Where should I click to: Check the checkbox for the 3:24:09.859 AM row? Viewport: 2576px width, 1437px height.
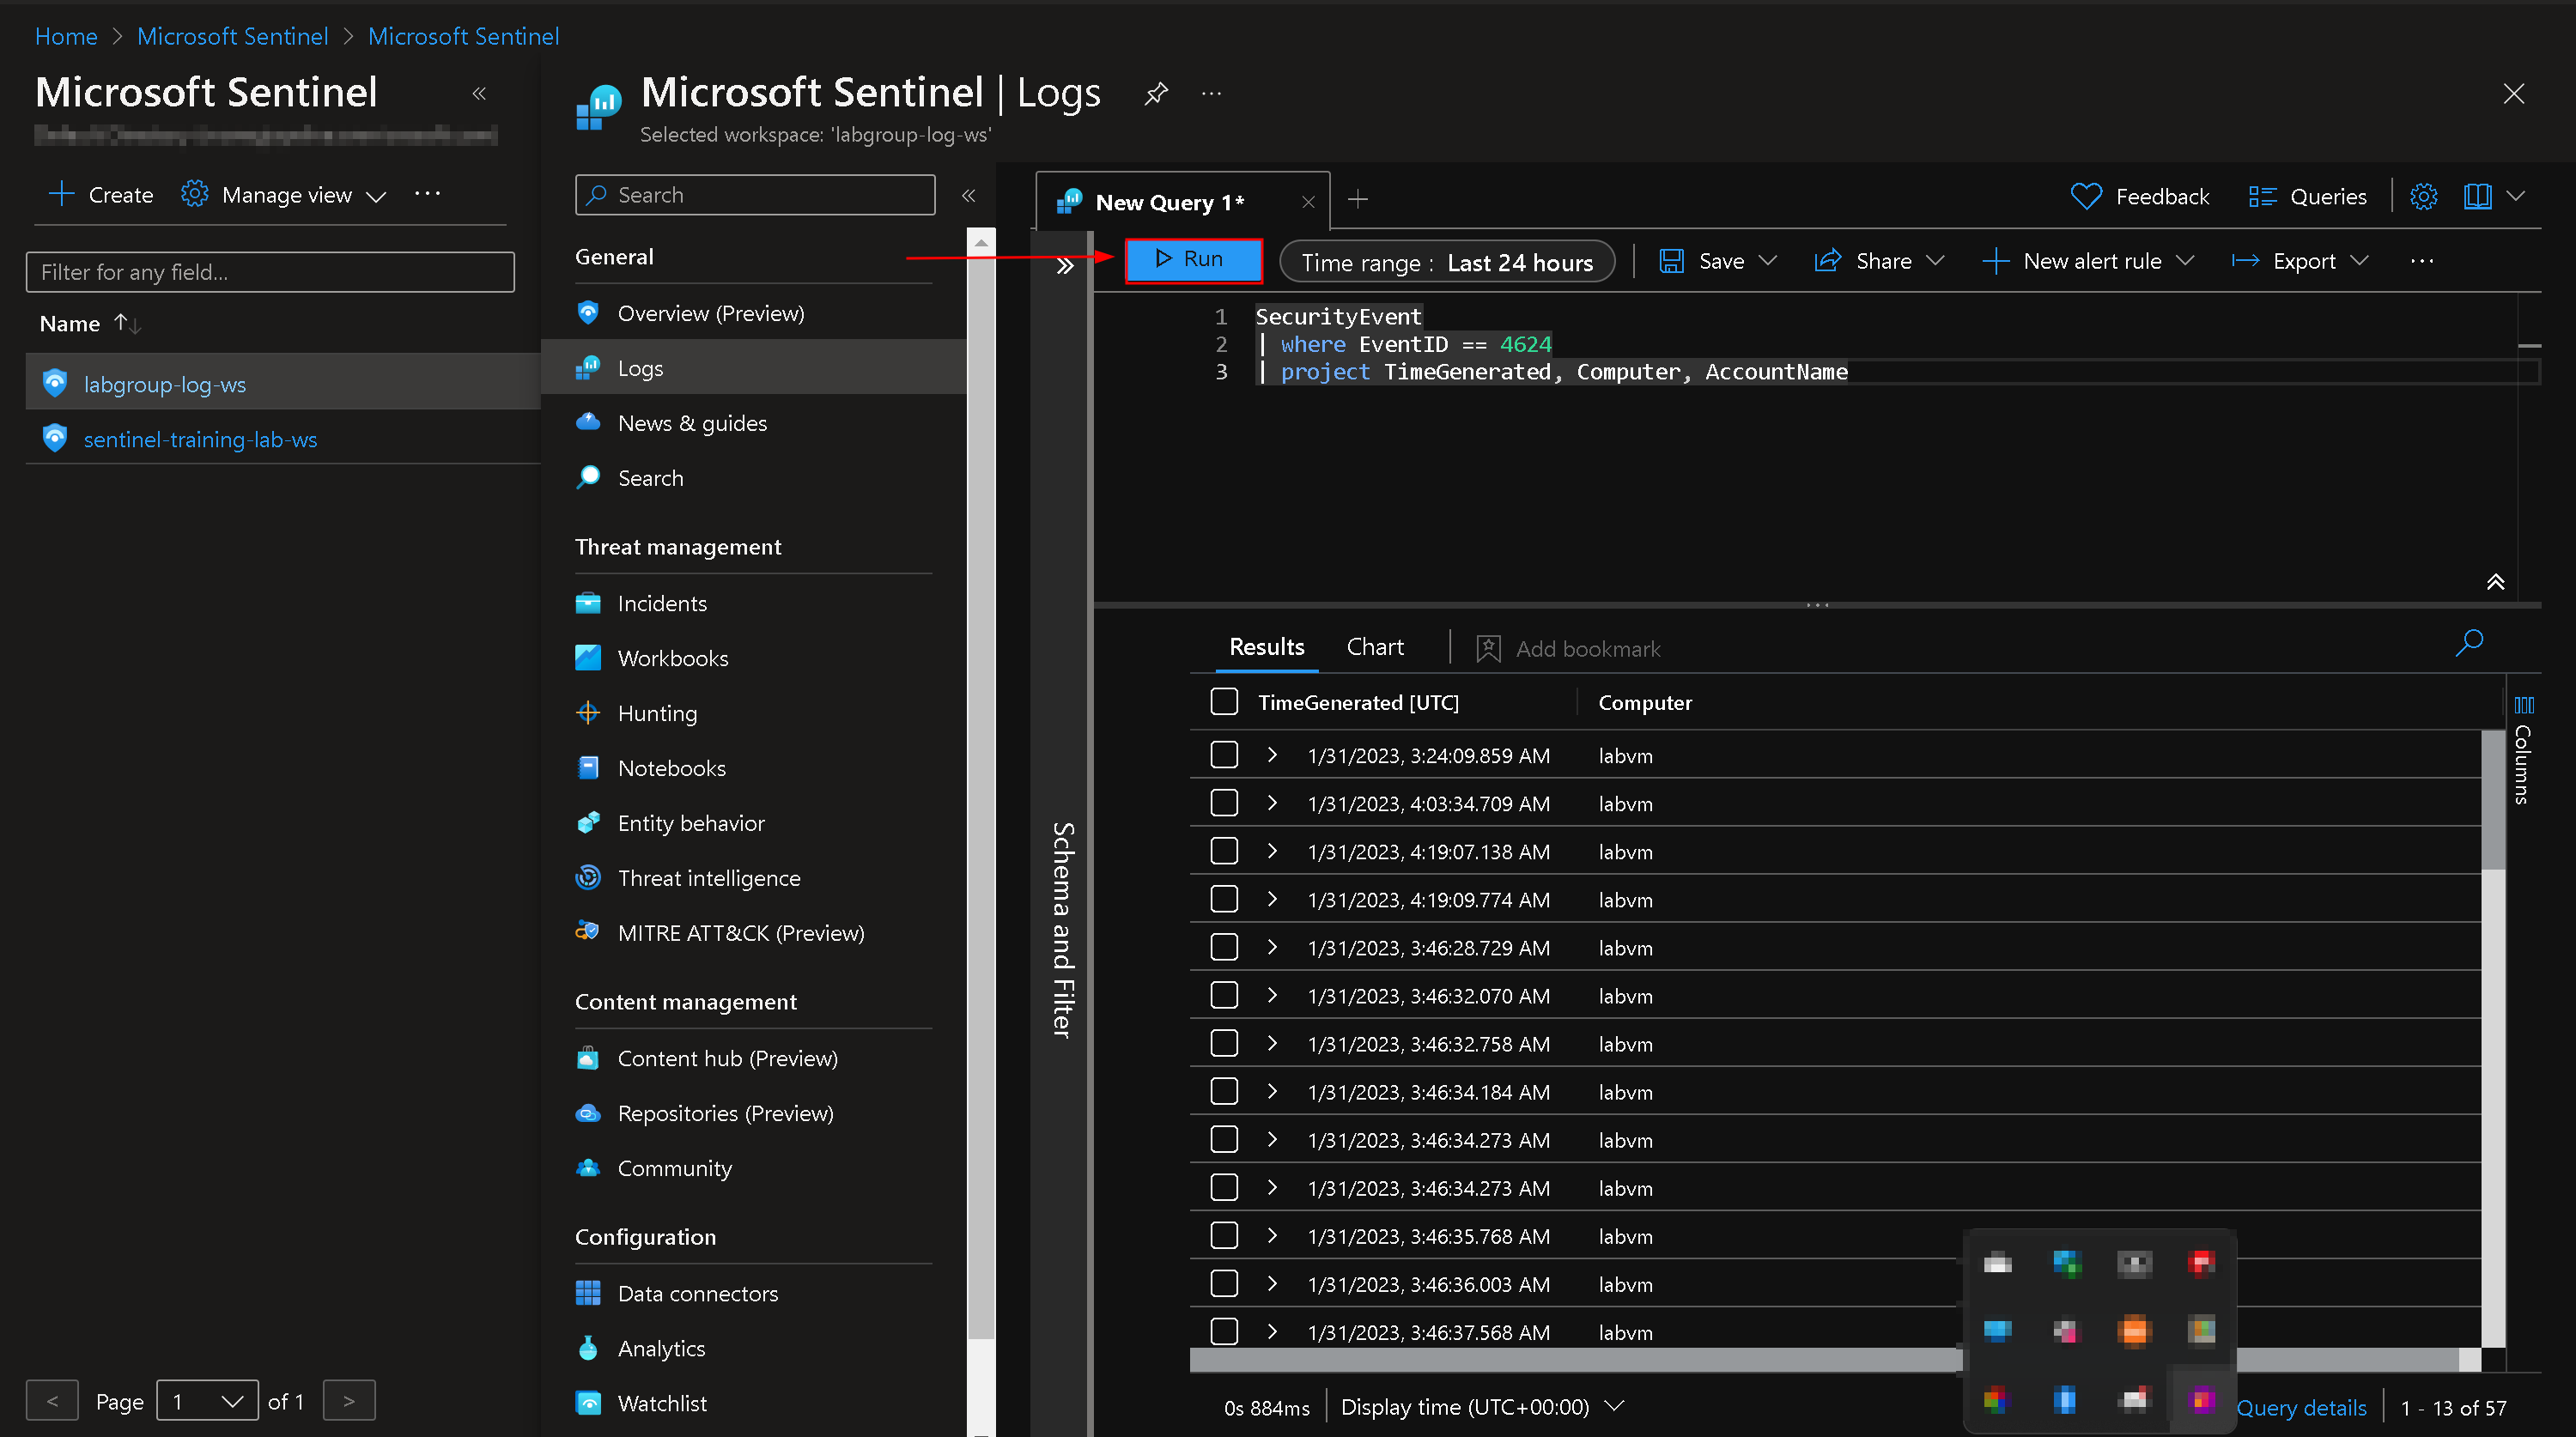(1224, 755)
